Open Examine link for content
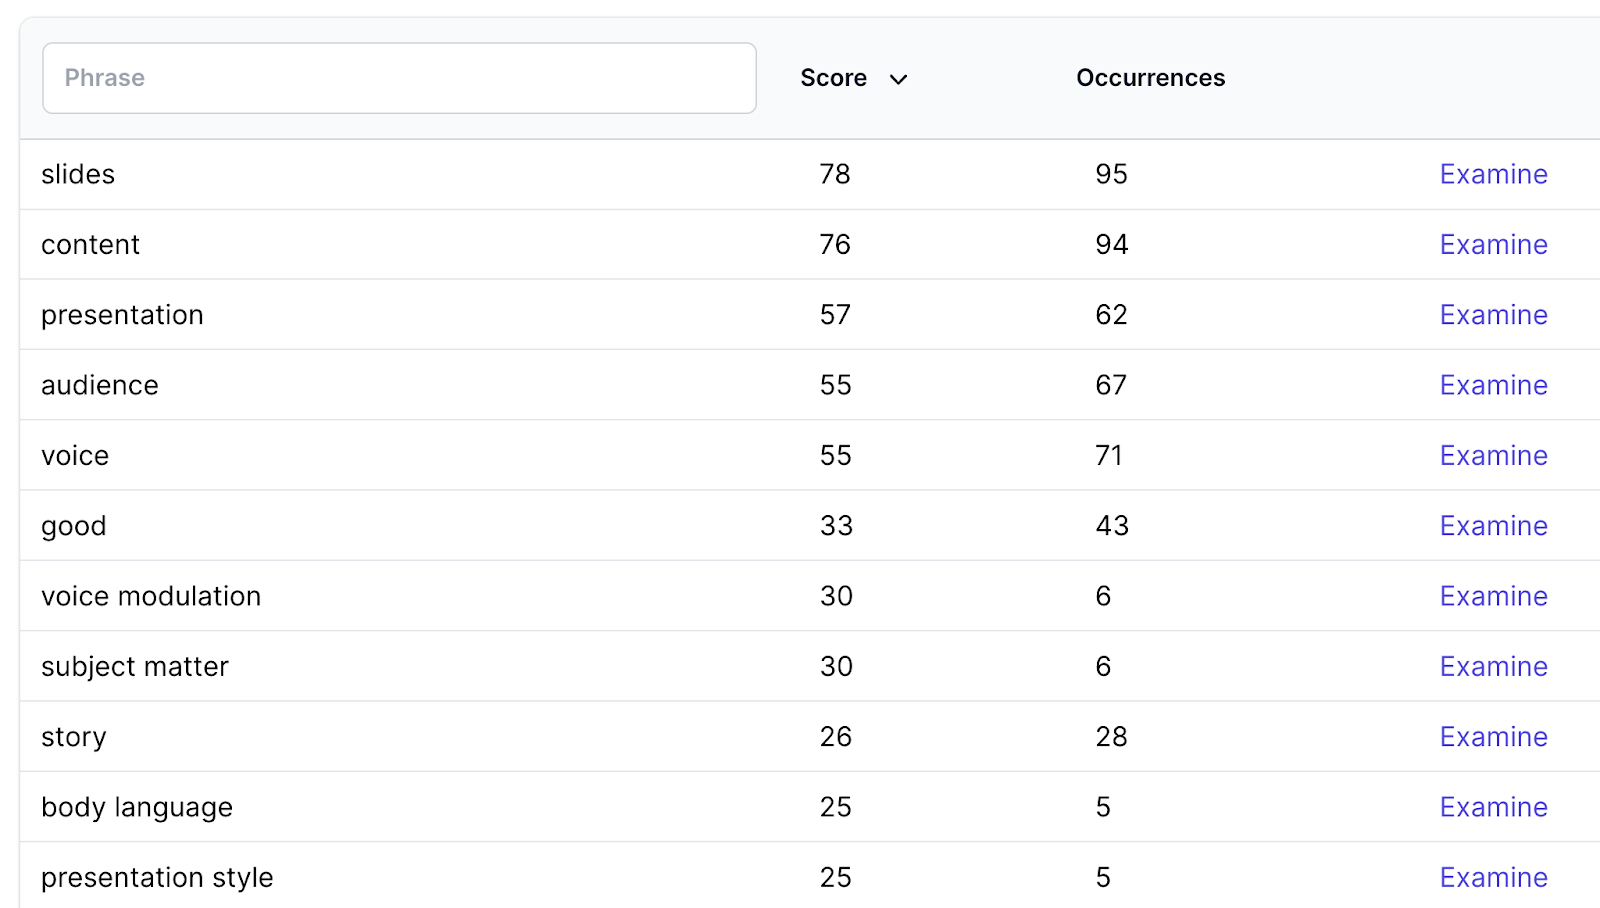This screenshot has width=1600, height=908. pos(1493,244)
